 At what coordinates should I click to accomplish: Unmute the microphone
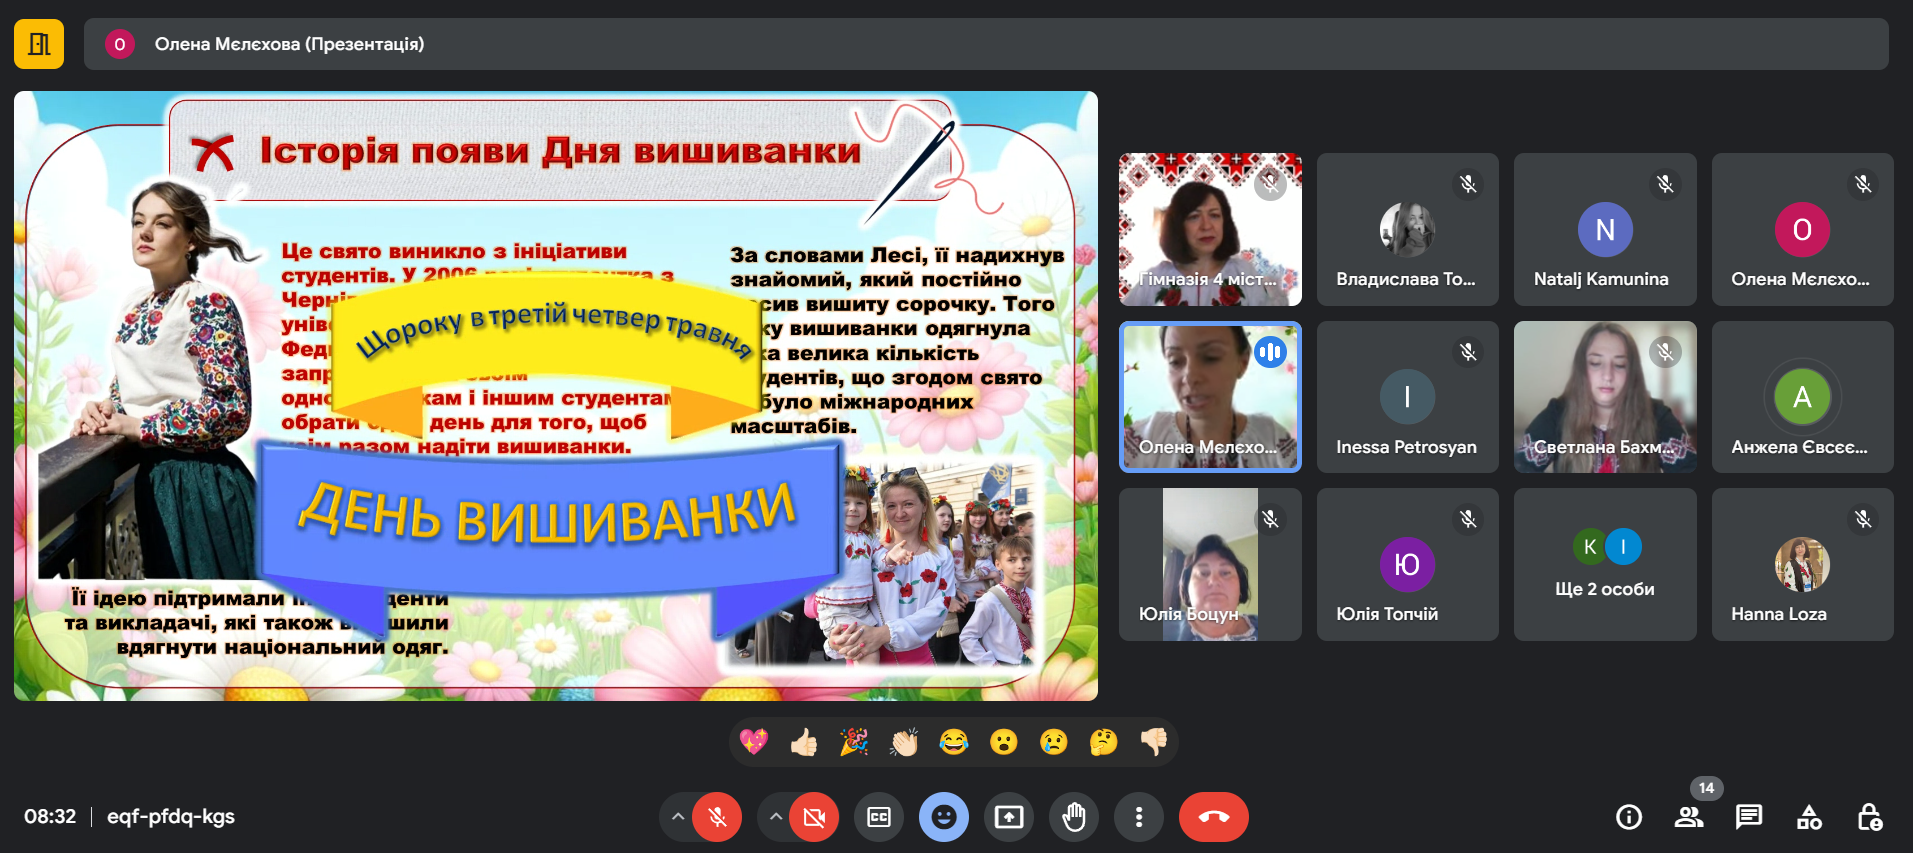(x=717, y=817)
